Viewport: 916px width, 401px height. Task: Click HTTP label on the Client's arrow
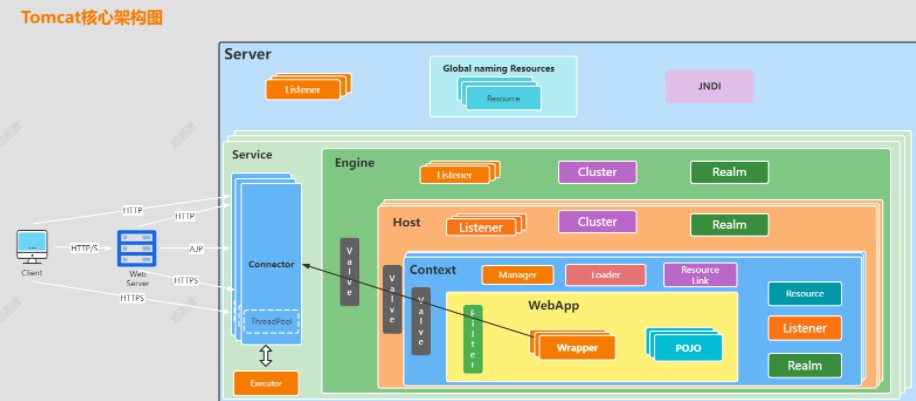133,210
